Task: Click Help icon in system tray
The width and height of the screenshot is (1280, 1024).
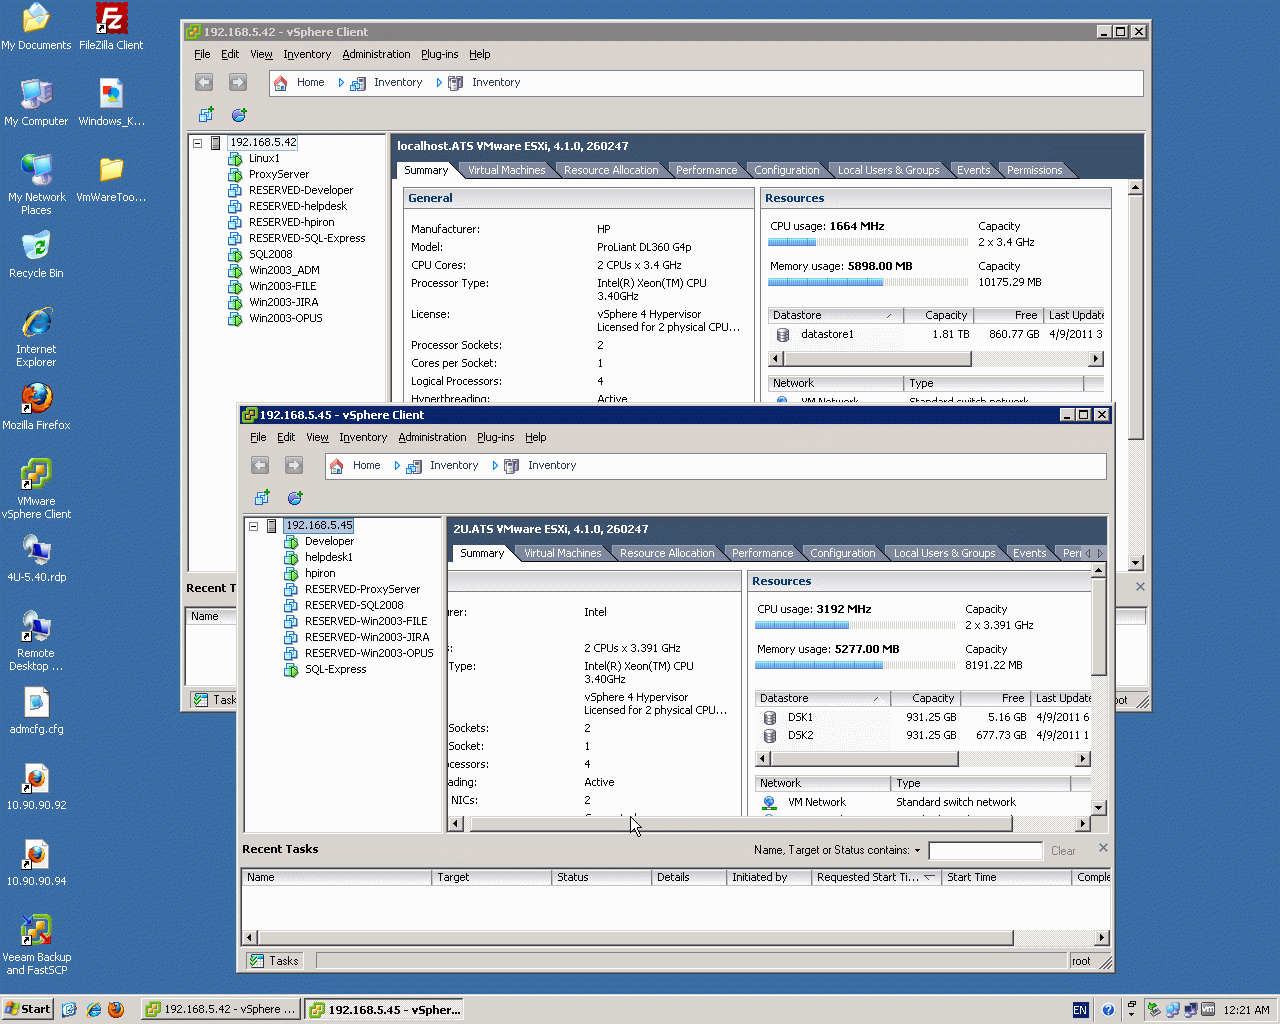Action: 1108,1010
